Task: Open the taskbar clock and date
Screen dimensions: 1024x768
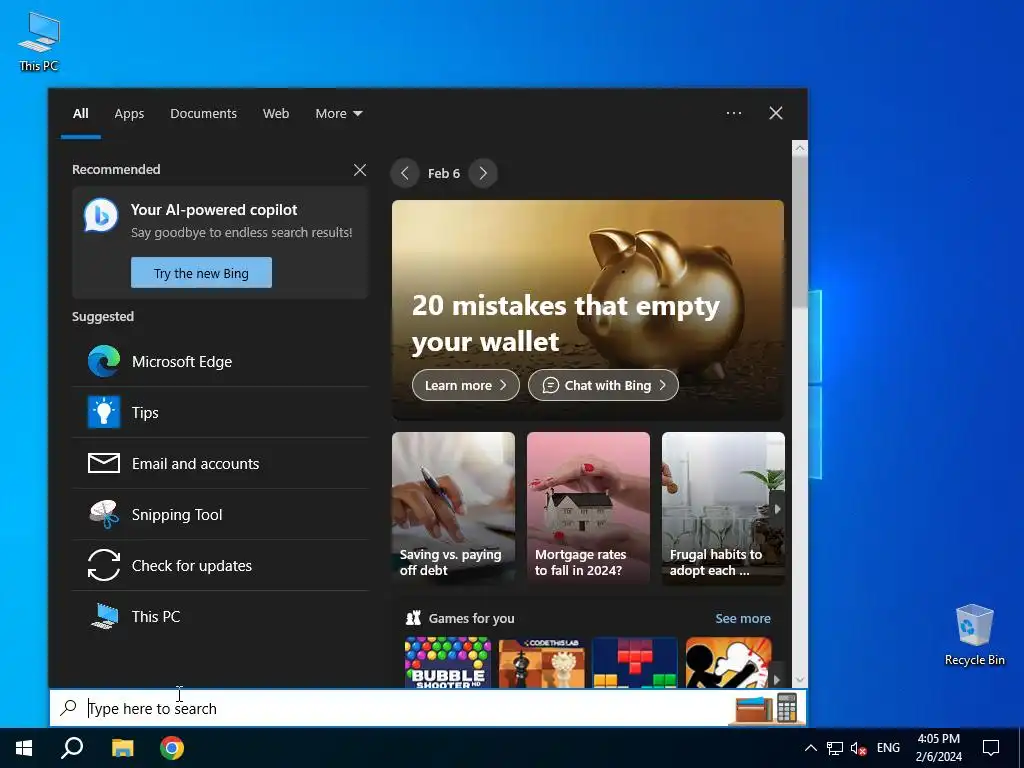Action: click(x=938, y=748)
